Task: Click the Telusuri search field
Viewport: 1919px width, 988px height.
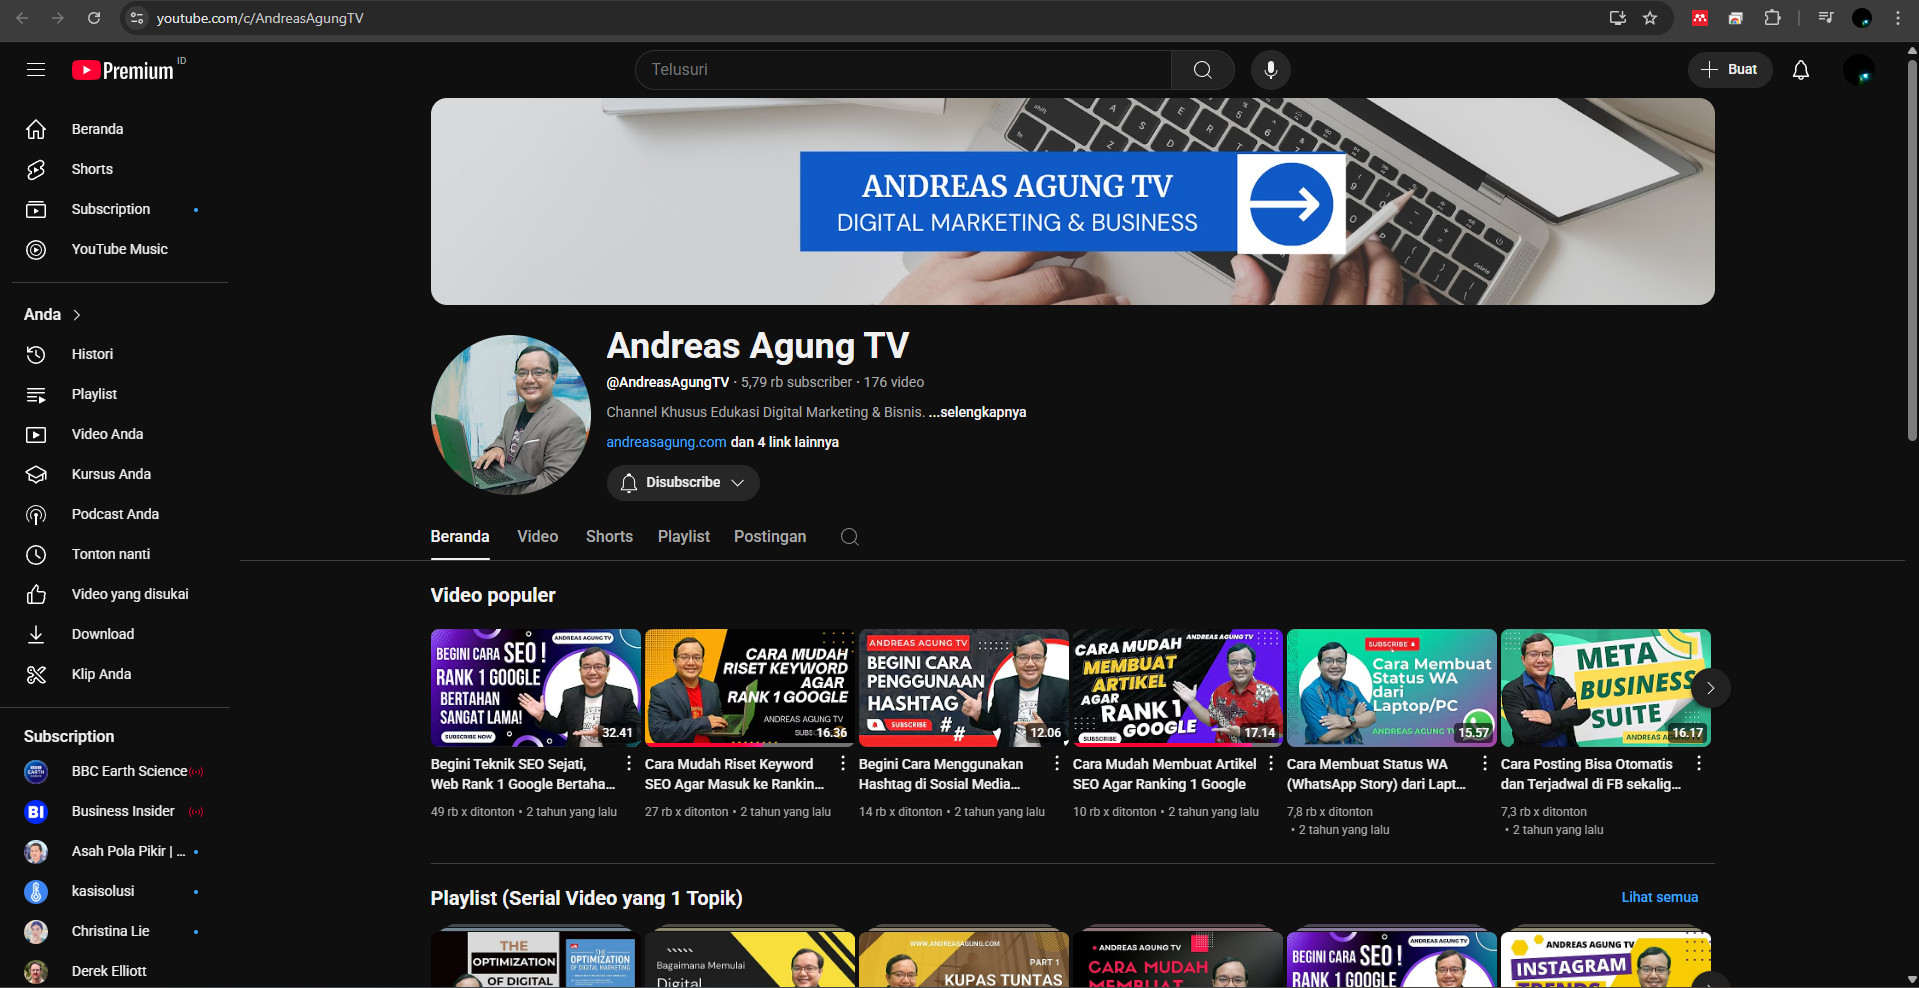Action: tap(903, 70)
